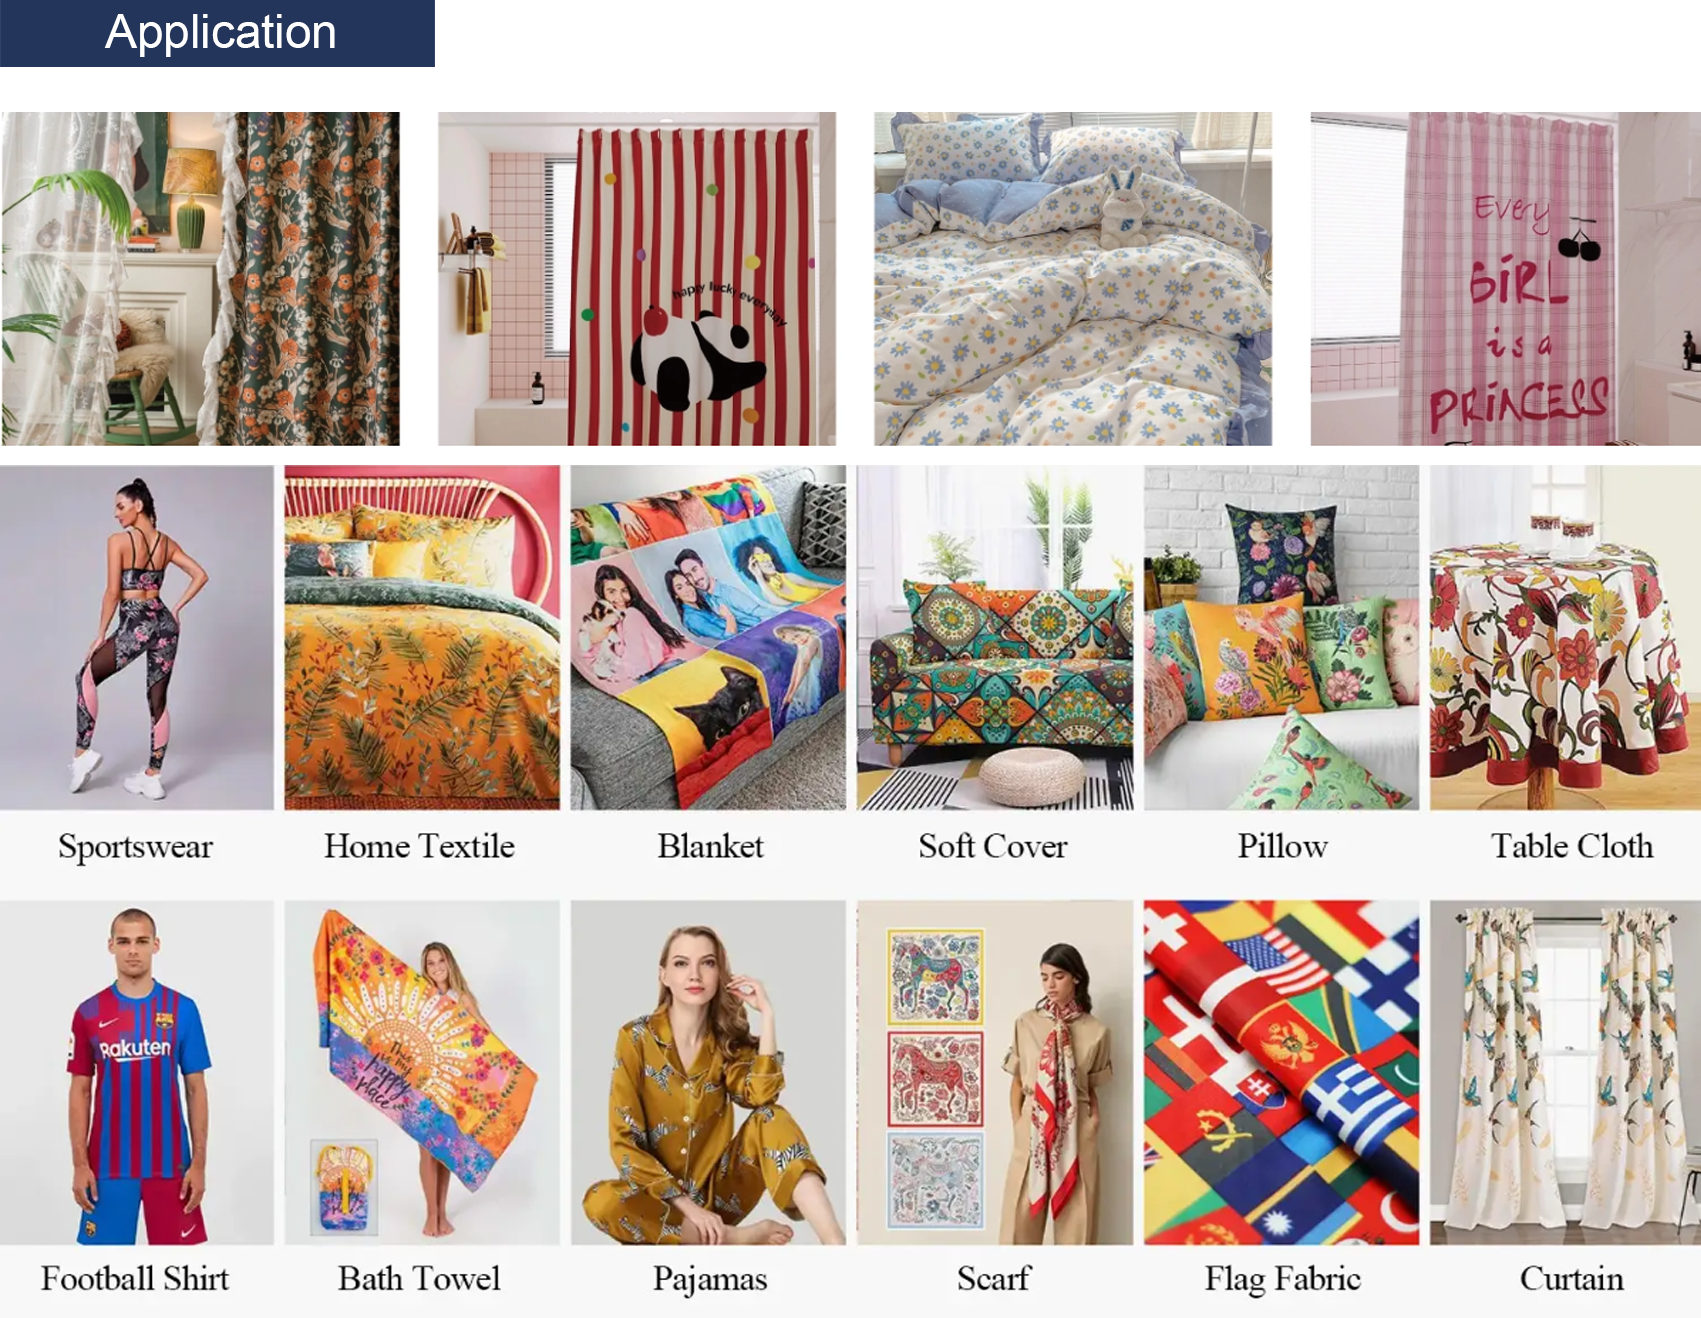The height and width of the screenshot is (1318, 1701).
Task: Click the panda striped shower curtain photo
Action: click(637, 279)
